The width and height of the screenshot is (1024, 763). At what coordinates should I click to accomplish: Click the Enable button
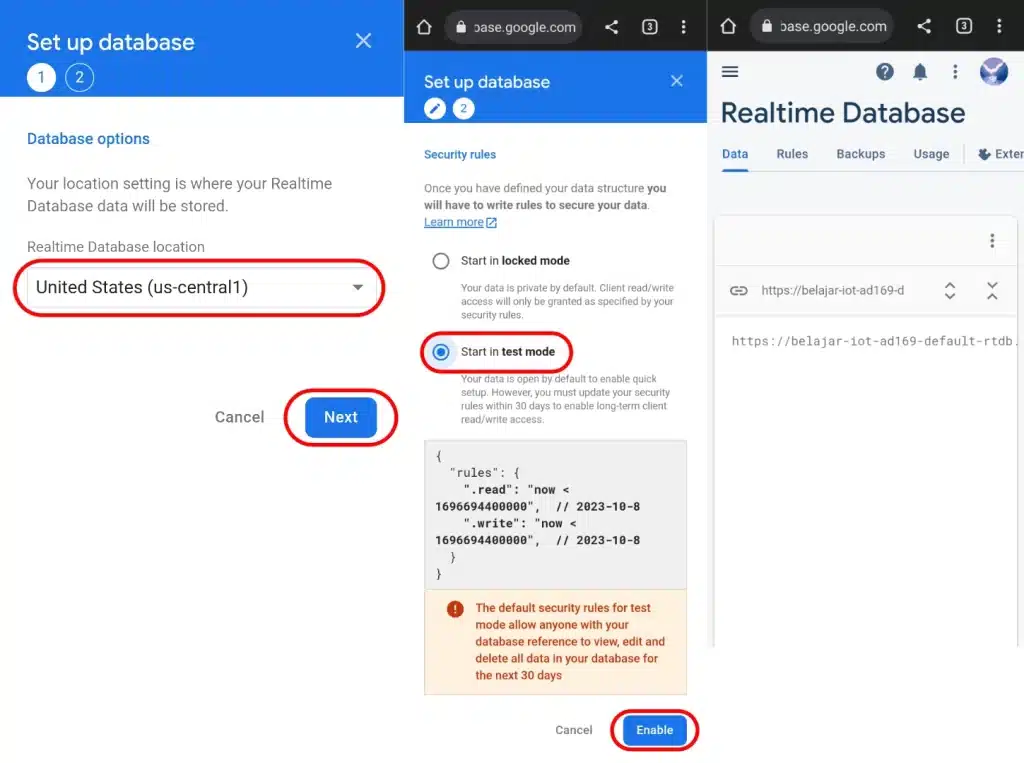click(x=655, y=730)
